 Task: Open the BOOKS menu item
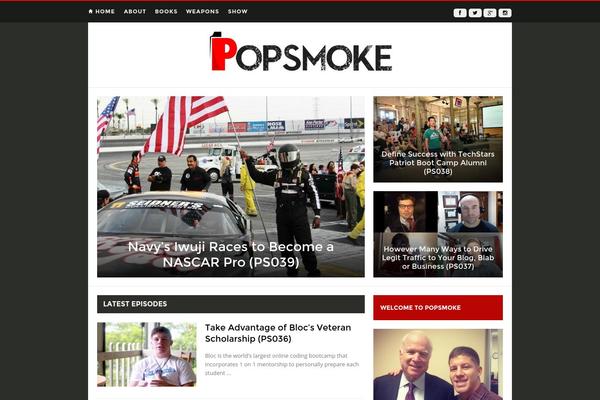(166, 11)
